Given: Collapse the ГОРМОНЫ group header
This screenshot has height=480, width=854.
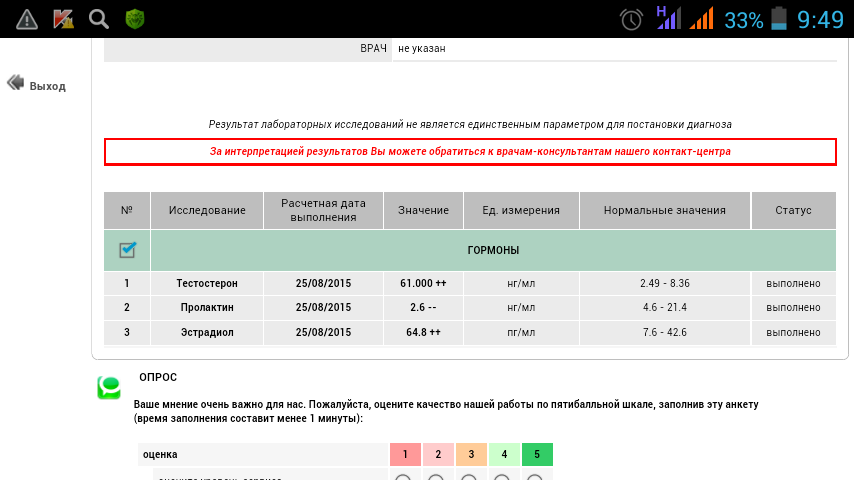Looking at the screenshot, I should tap(493, 250).
